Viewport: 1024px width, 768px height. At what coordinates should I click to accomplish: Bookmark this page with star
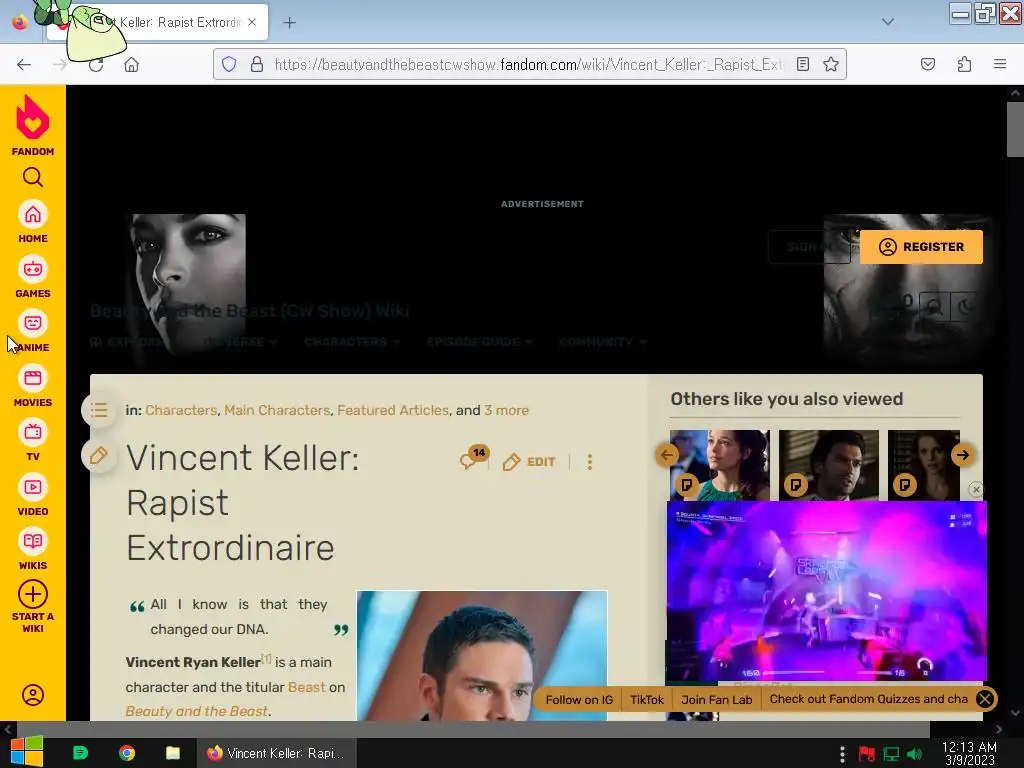pyautogui.click(x=831, y=64)
